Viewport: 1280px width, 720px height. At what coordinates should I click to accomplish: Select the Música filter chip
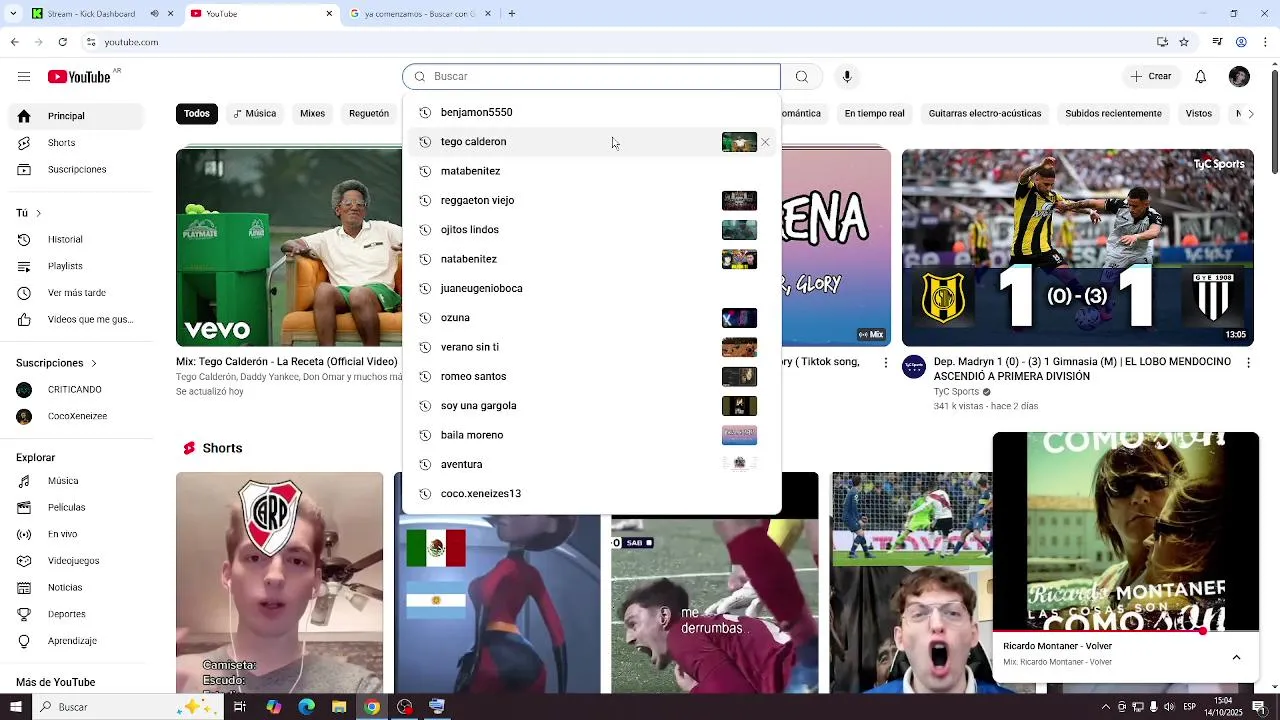(254, 114)
